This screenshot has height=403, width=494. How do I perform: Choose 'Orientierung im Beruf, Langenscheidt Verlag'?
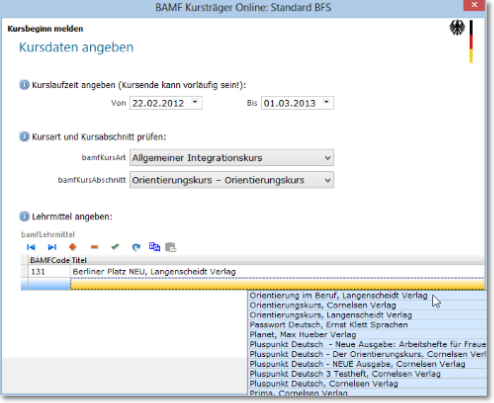pyautogui.click(x=367, y=296)
